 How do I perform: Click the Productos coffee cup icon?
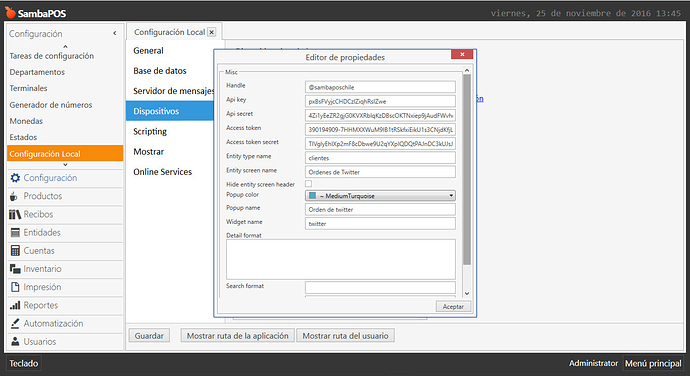[x=14, y=196]
